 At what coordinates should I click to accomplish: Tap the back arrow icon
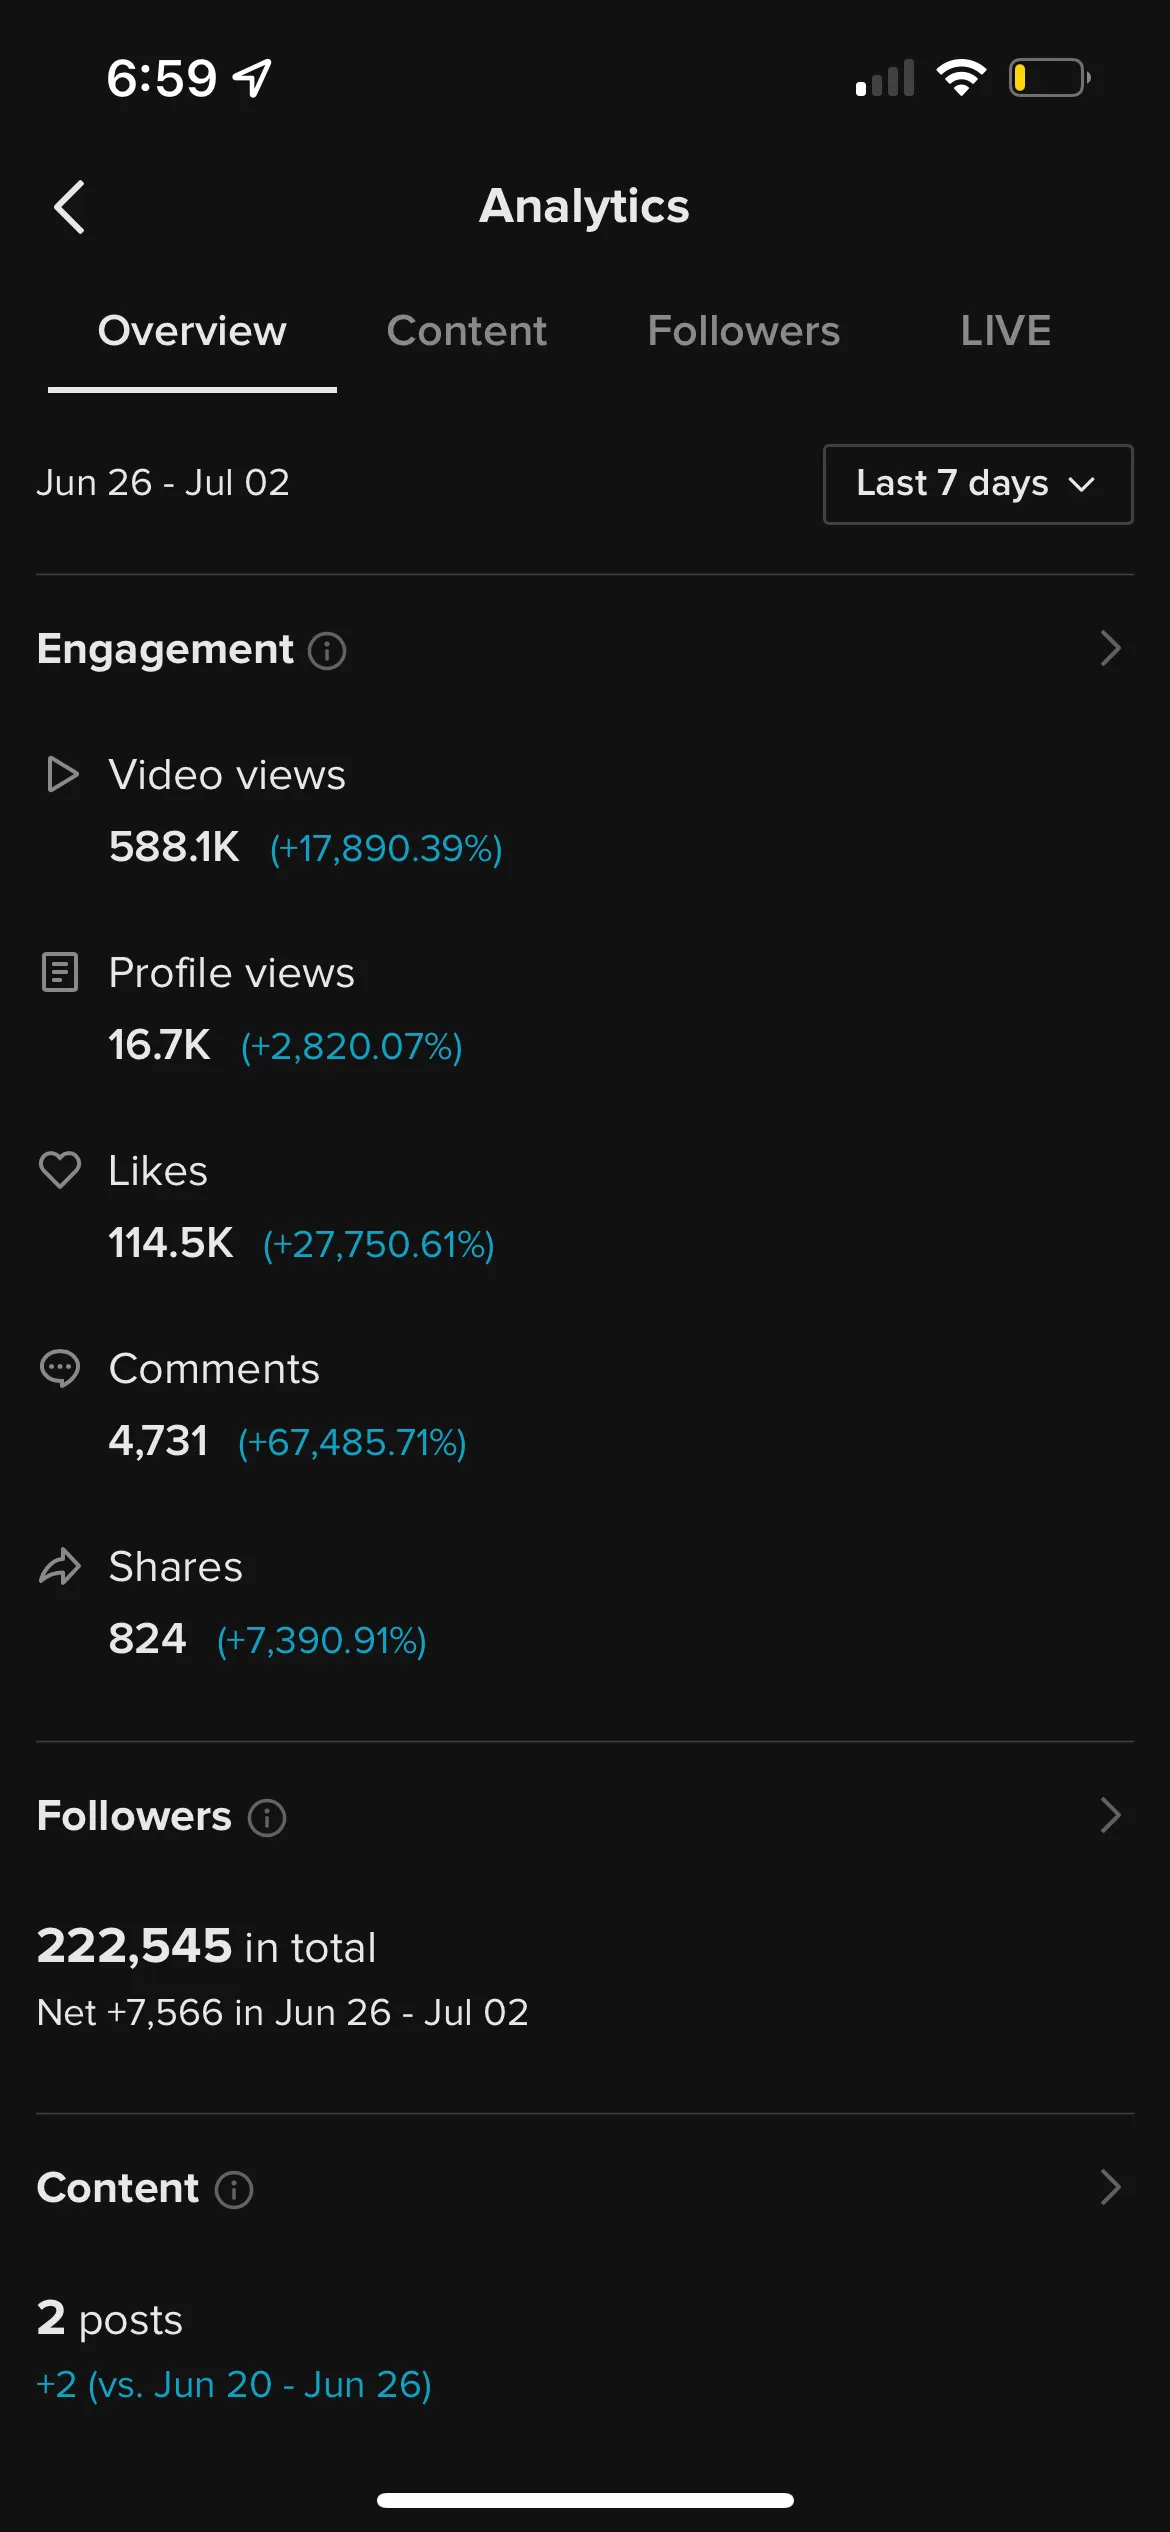coord(69,207)
